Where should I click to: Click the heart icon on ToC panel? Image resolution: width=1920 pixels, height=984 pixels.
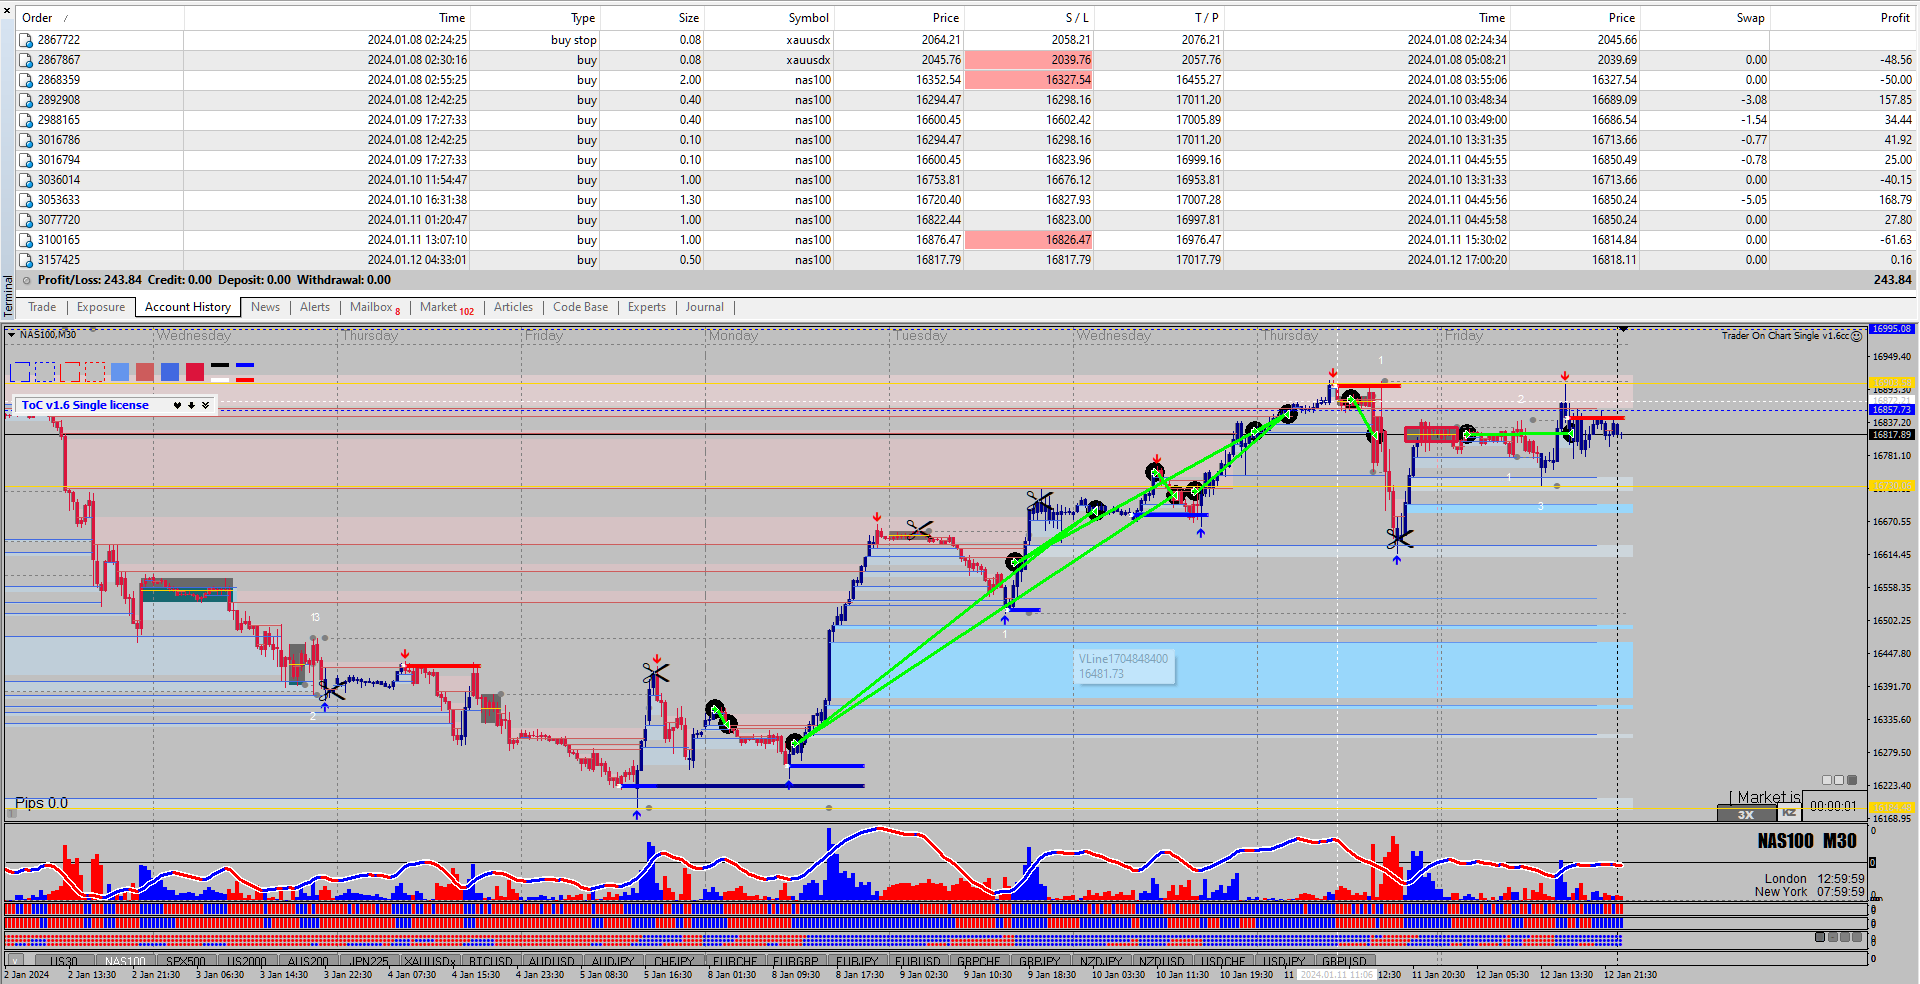[177, 405]
